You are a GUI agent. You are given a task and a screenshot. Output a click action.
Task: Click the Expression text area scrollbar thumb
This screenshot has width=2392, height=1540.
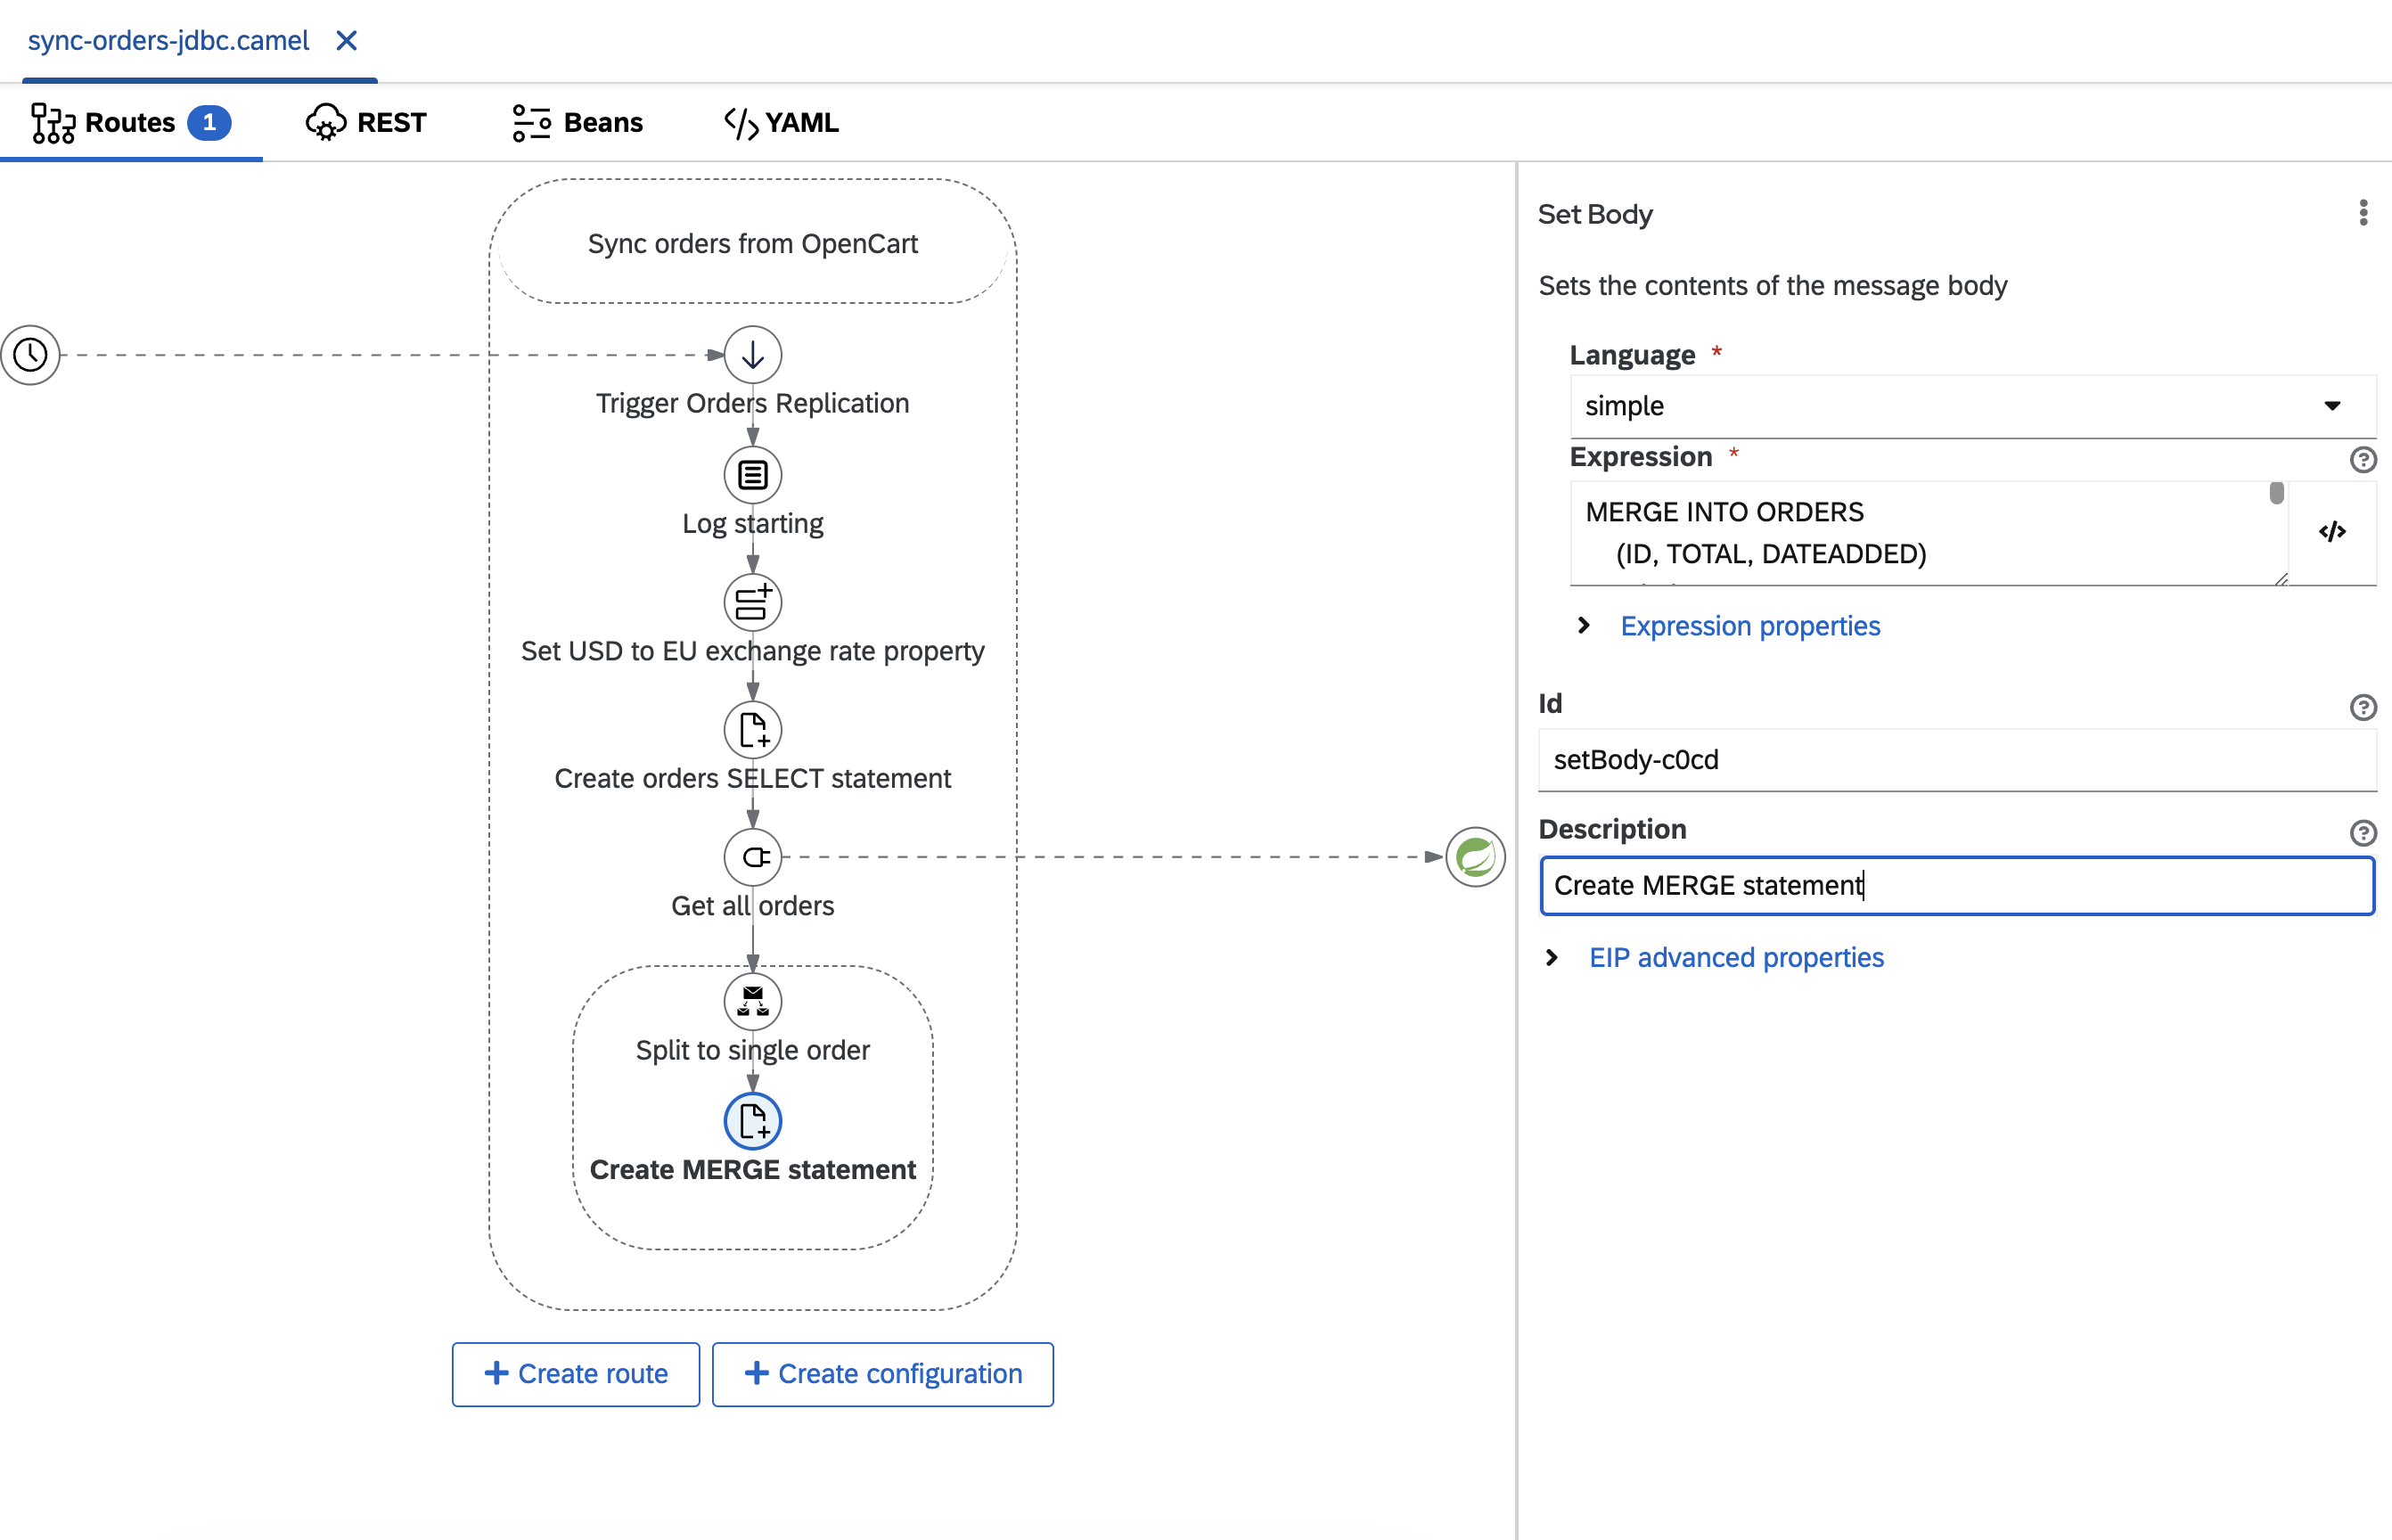2277,493
